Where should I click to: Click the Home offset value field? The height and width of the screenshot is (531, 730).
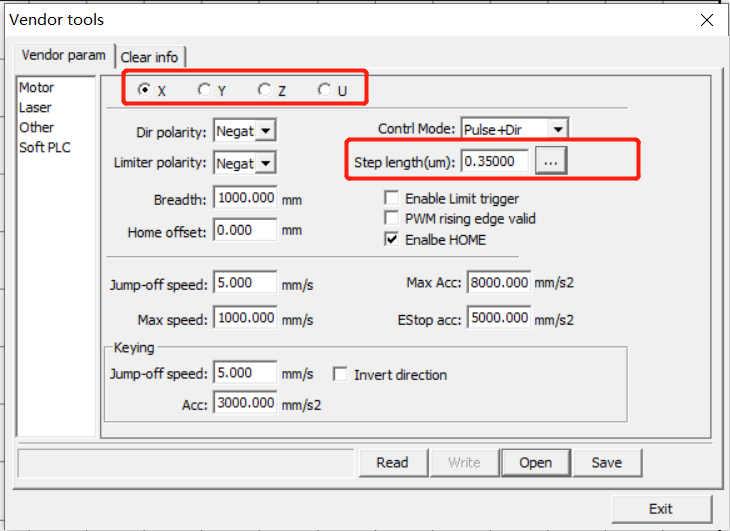[x=245, y=230]
